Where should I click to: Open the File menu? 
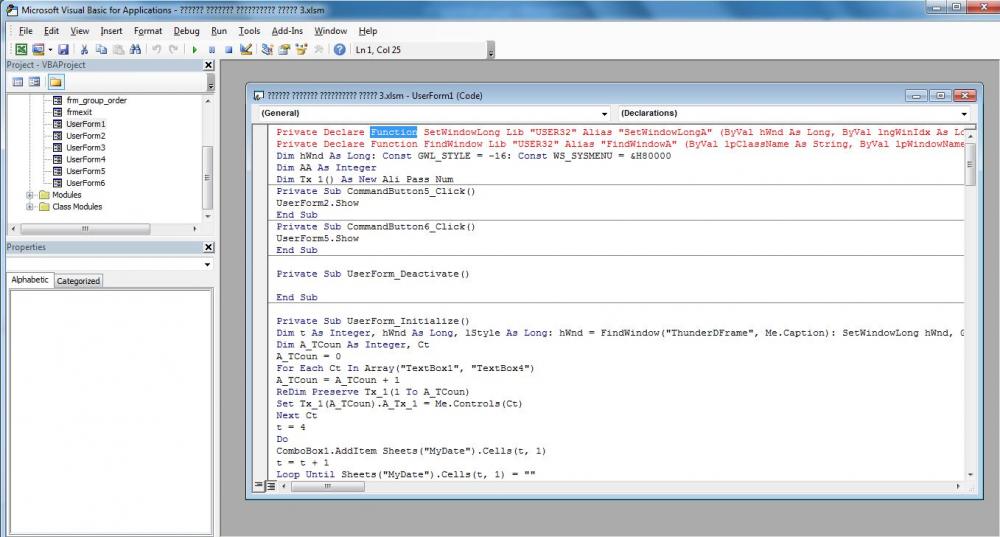click(x=26, y=31)
